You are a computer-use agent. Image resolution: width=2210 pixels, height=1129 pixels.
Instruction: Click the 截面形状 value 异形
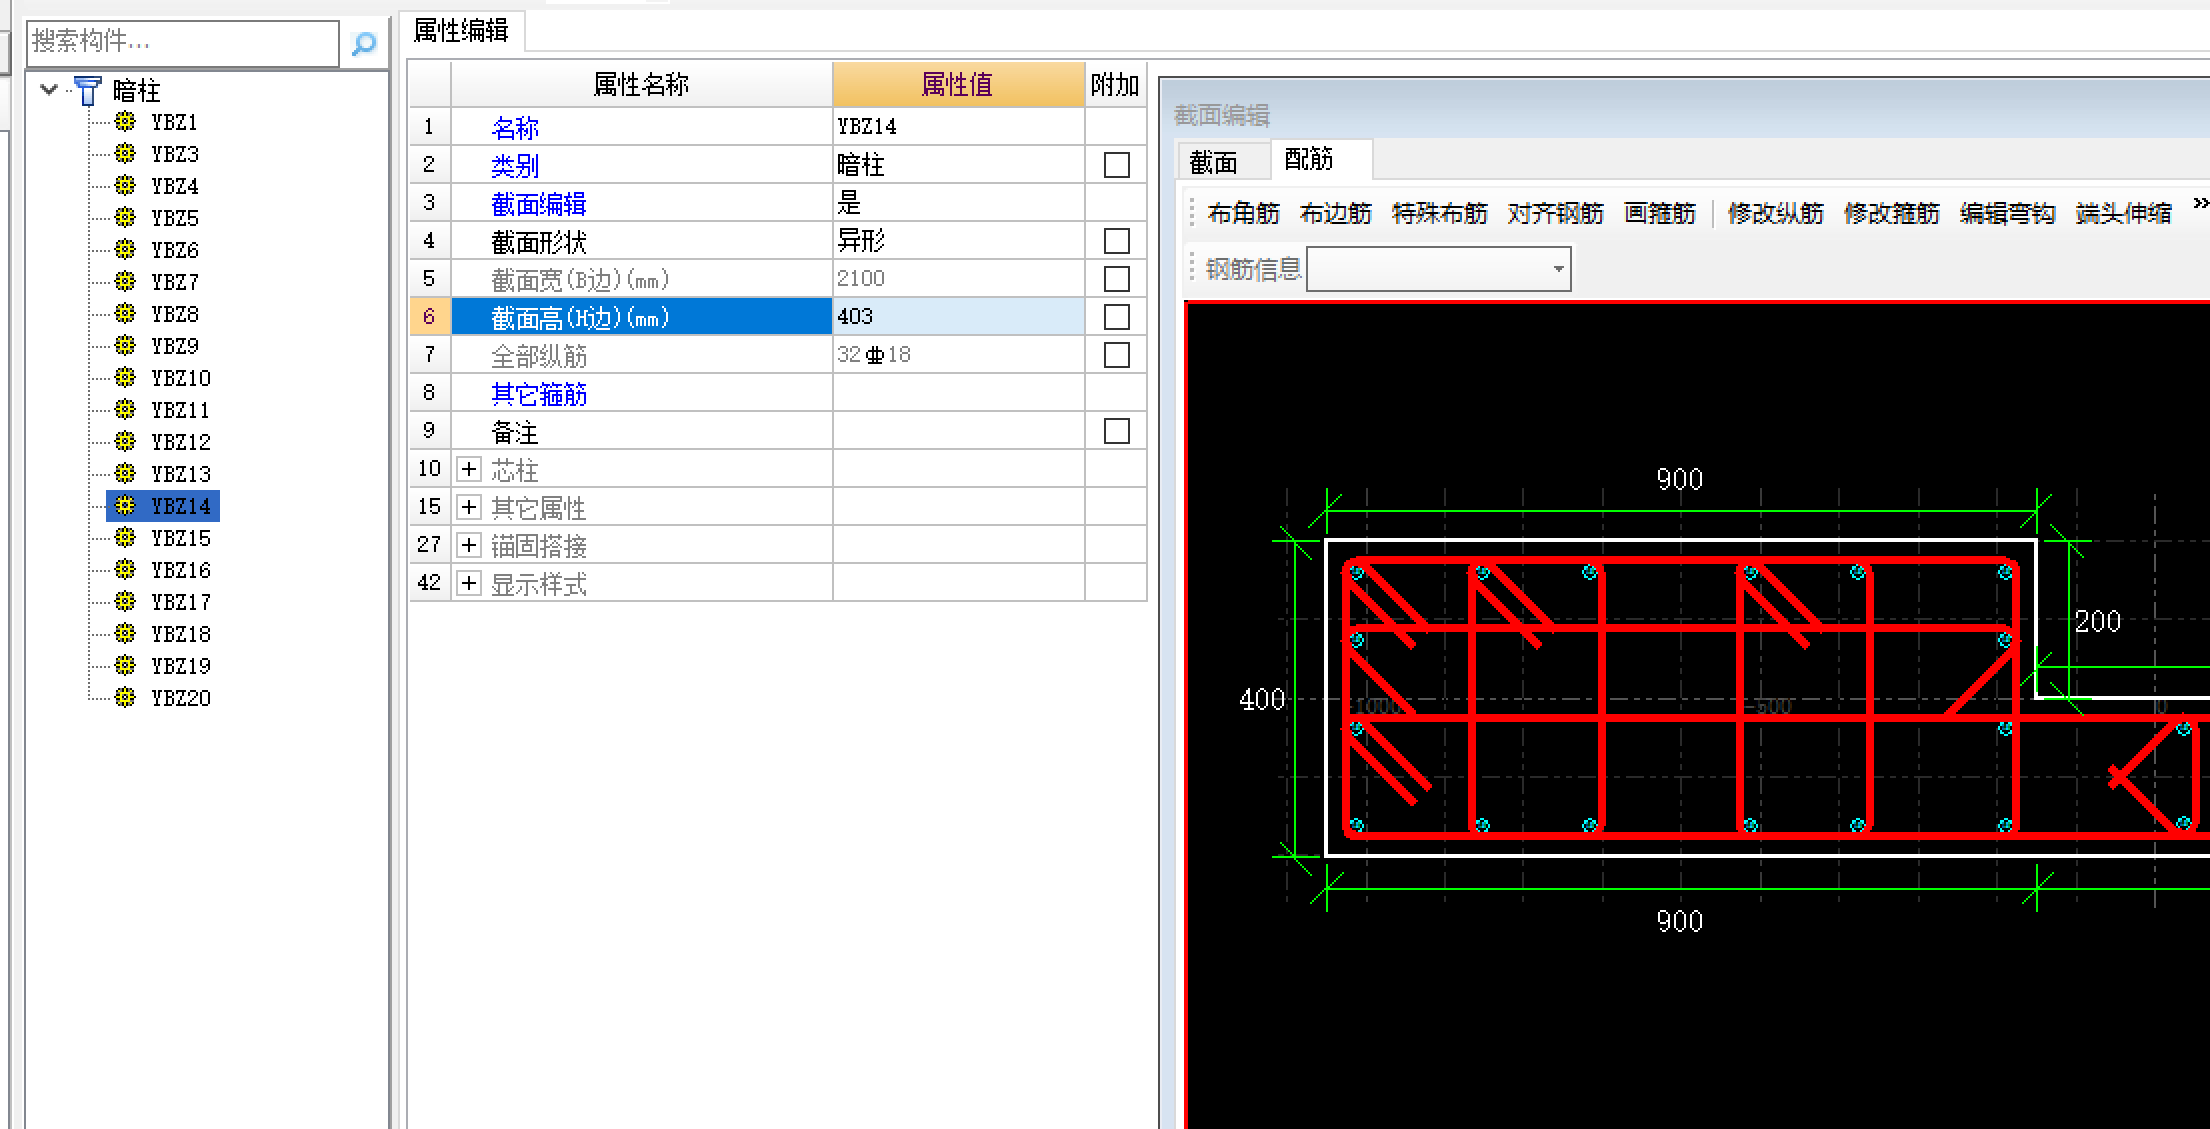point(861,241)
